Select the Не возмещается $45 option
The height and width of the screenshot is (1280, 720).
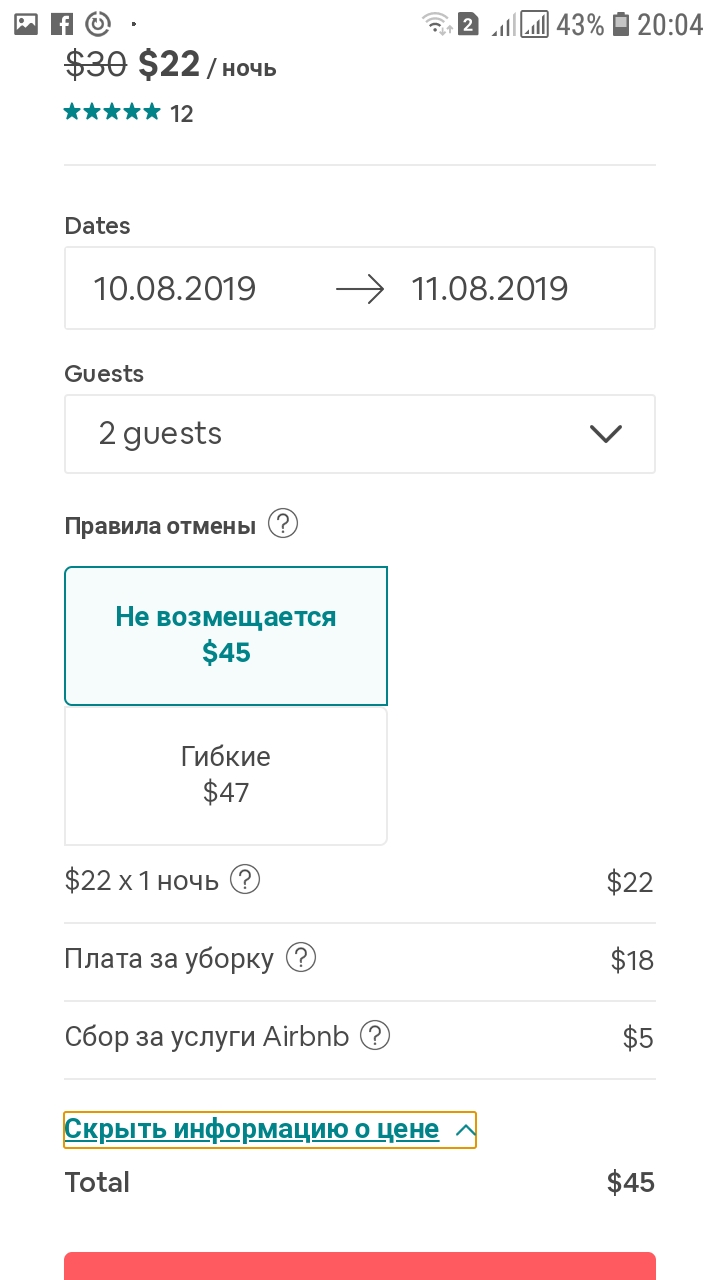226,635
